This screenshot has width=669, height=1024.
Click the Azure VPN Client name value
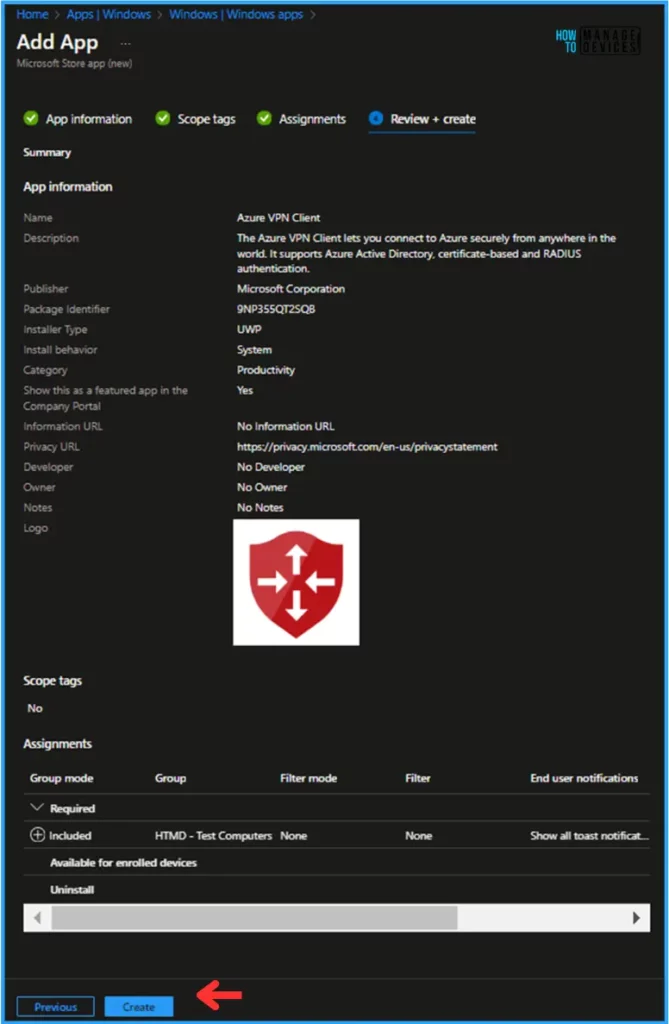[278, 217]
